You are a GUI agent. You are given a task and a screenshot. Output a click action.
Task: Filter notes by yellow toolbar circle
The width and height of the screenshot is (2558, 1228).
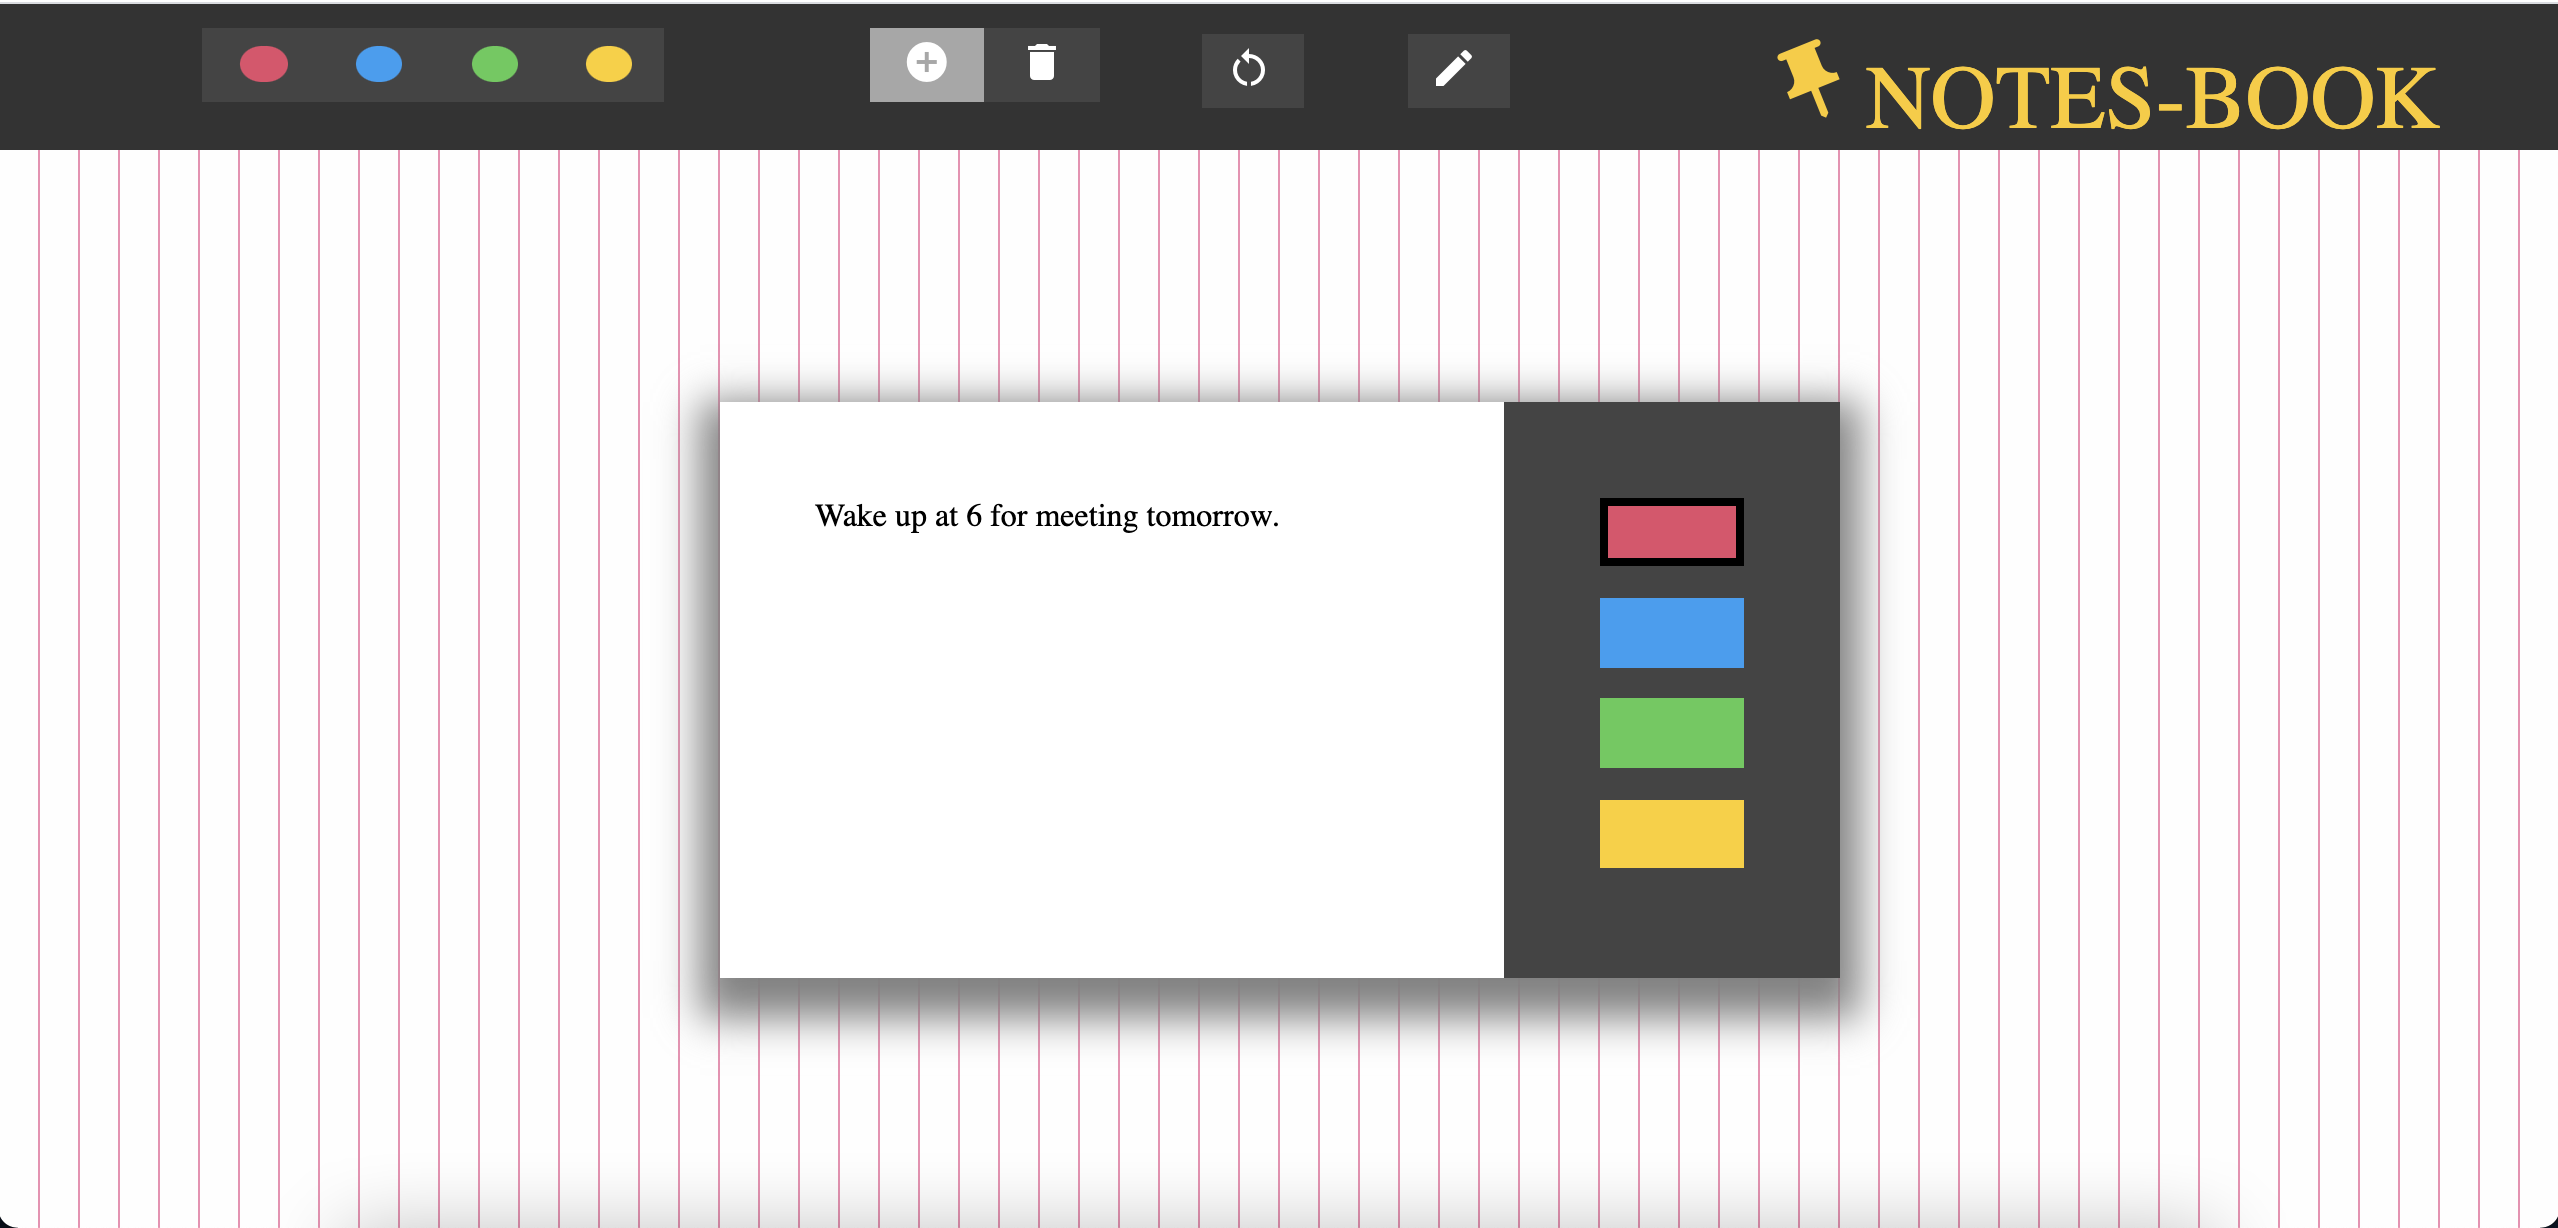(x=609, y=64)
